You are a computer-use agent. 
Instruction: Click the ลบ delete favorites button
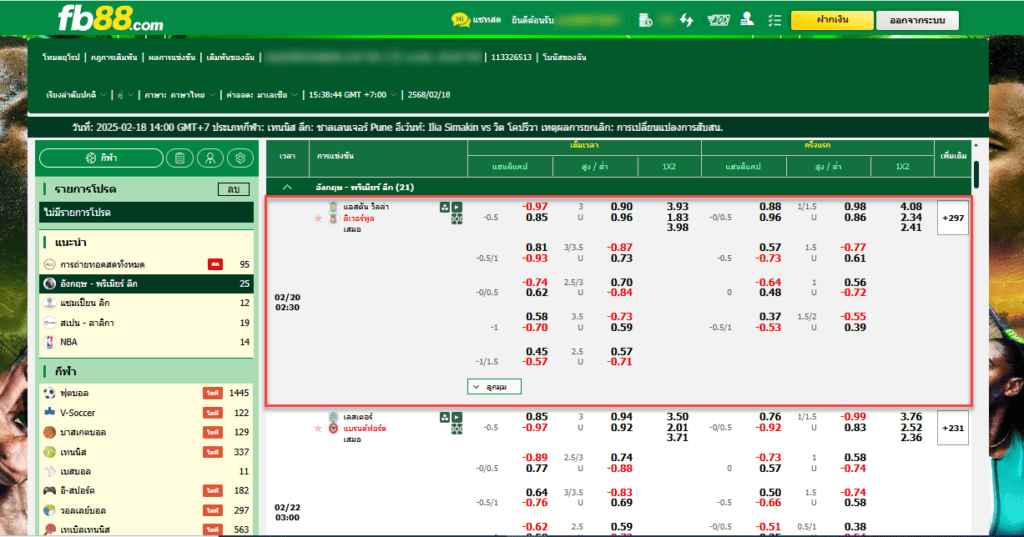[233, 189]
